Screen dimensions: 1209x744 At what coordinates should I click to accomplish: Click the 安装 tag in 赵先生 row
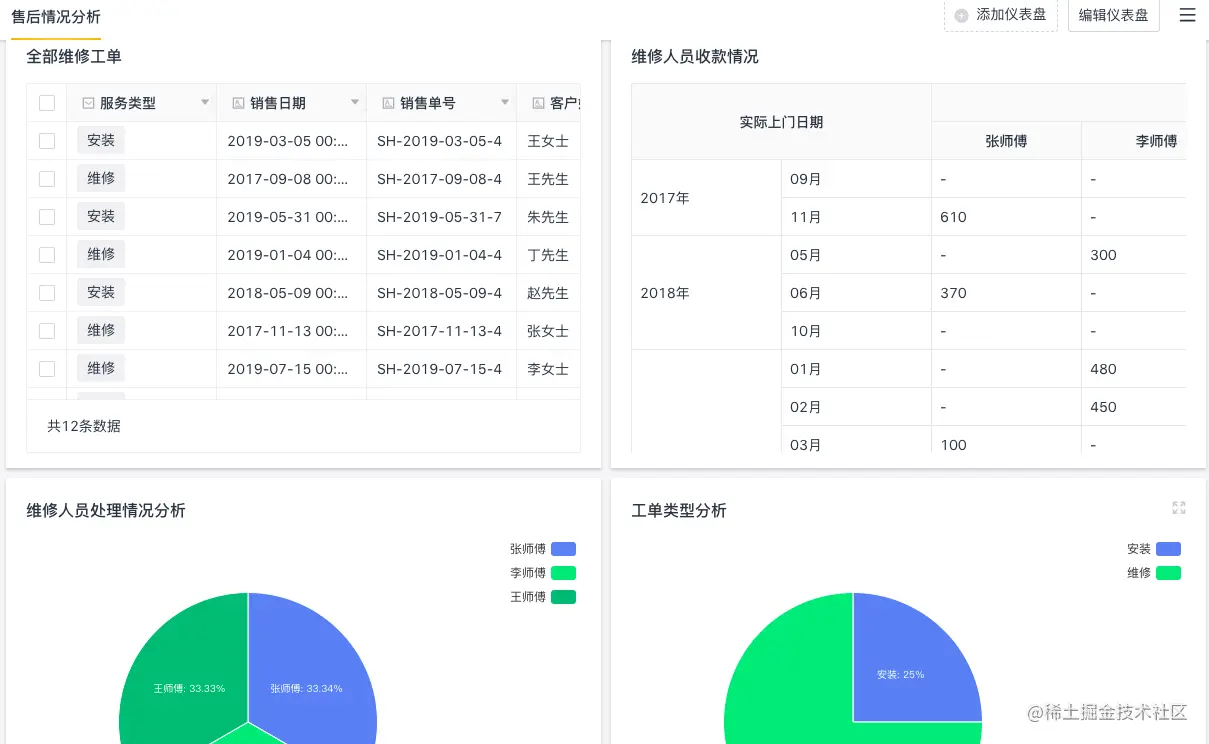101,293
